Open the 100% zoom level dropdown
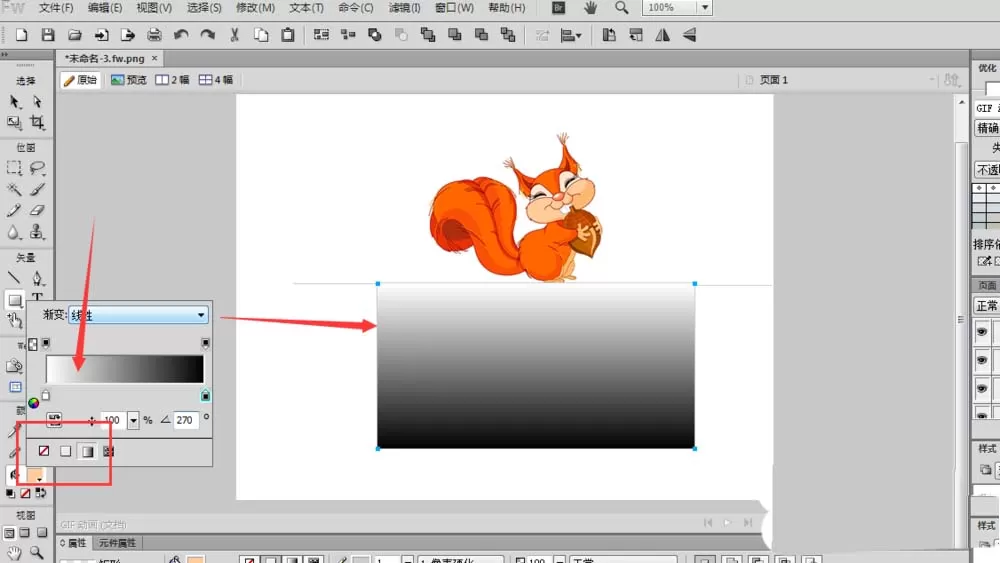1000x563 pixels. (x=705, y=8)
